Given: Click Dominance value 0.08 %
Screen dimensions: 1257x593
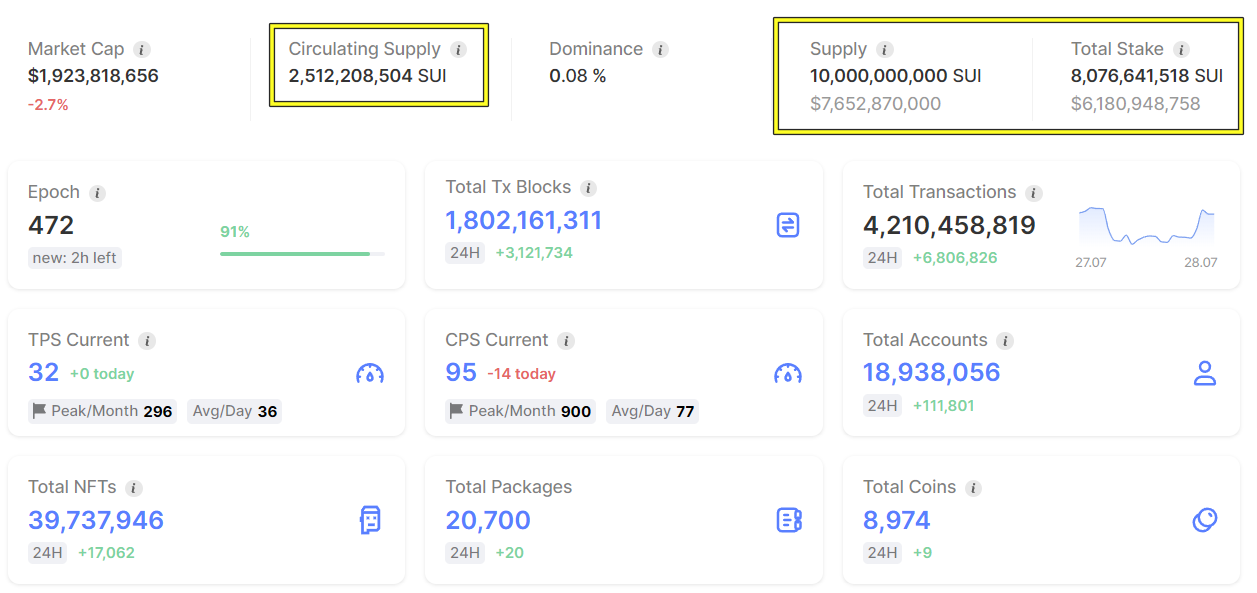Looking at the screenshot, I should (578, 76).
